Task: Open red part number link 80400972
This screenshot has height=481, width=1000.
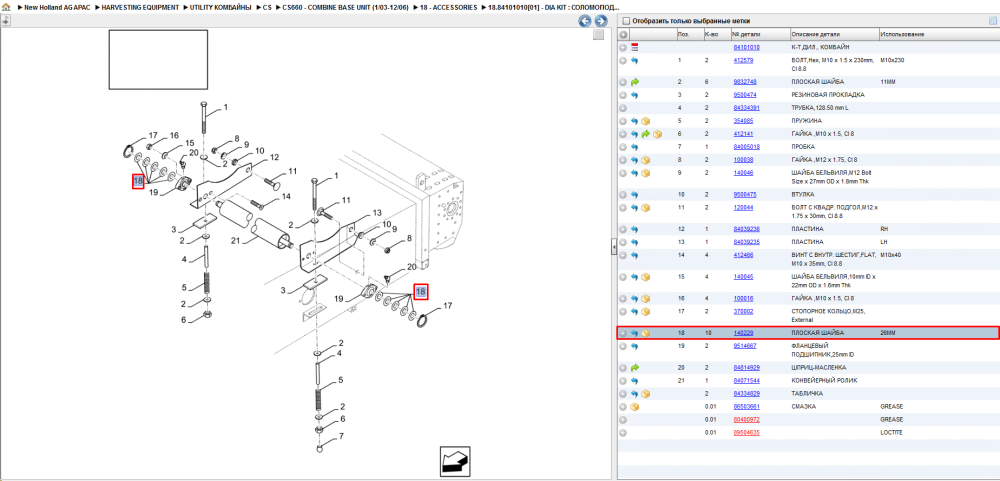Action: tap(746, 419)
